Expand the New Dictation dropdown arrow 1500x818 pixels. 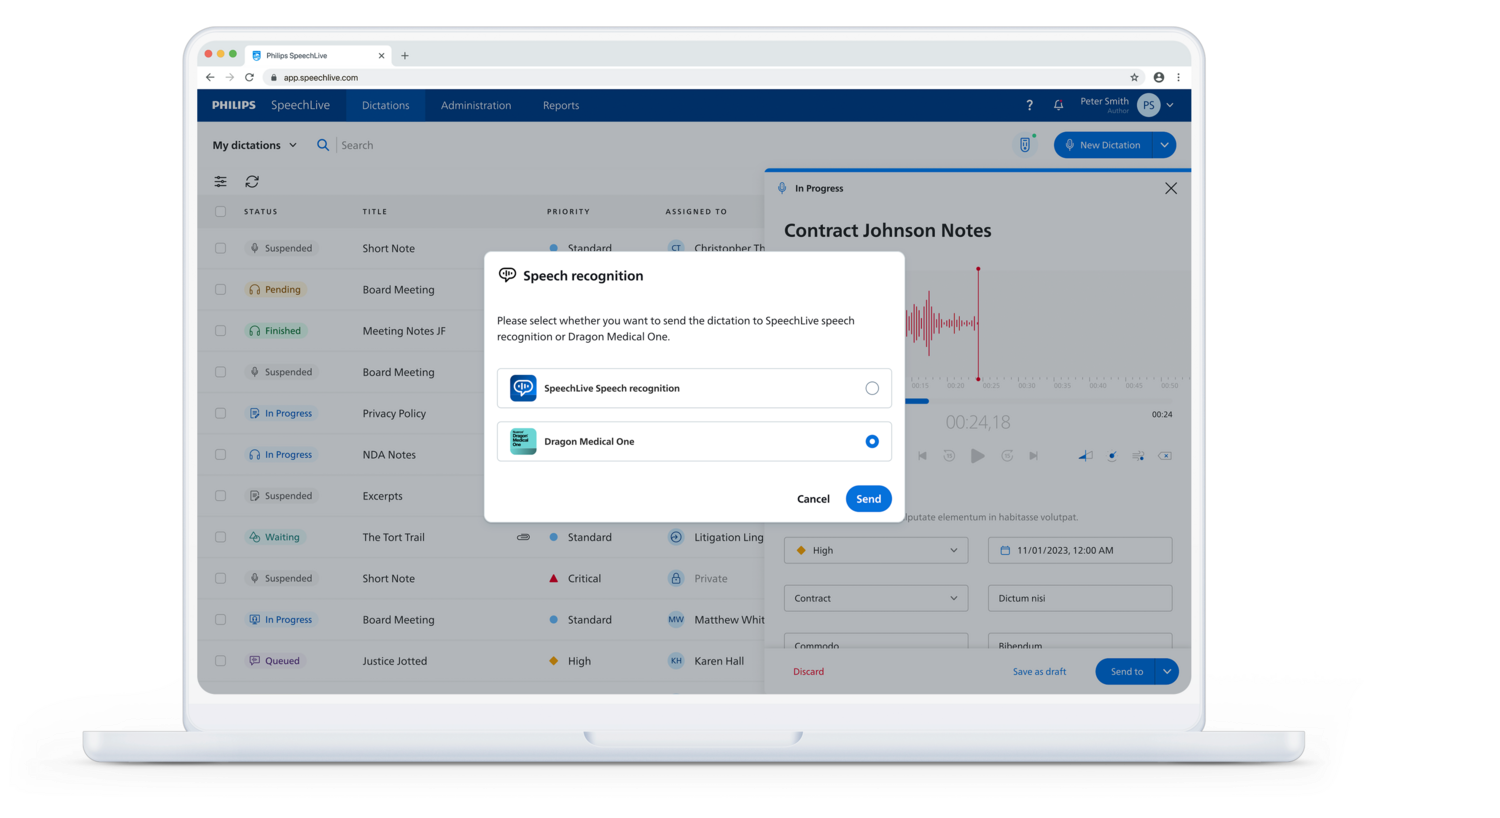tap(1165, 145)
